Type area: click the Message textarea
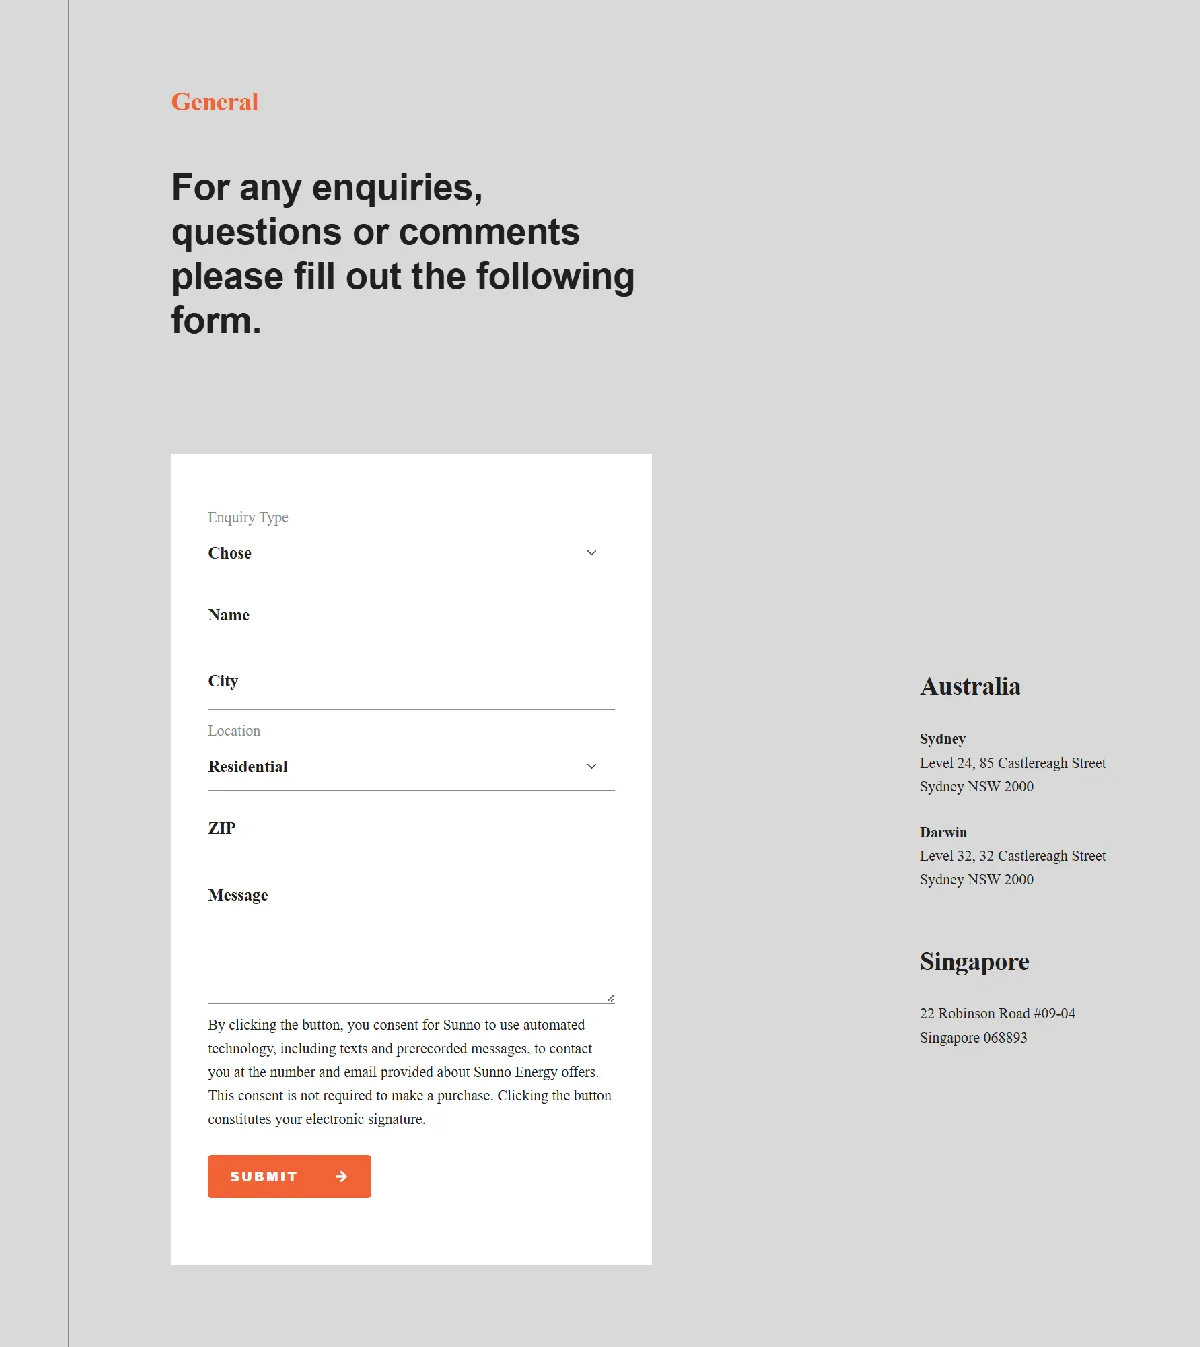The width and height of the screenshot is (1200, 1347). click(410, 940)
